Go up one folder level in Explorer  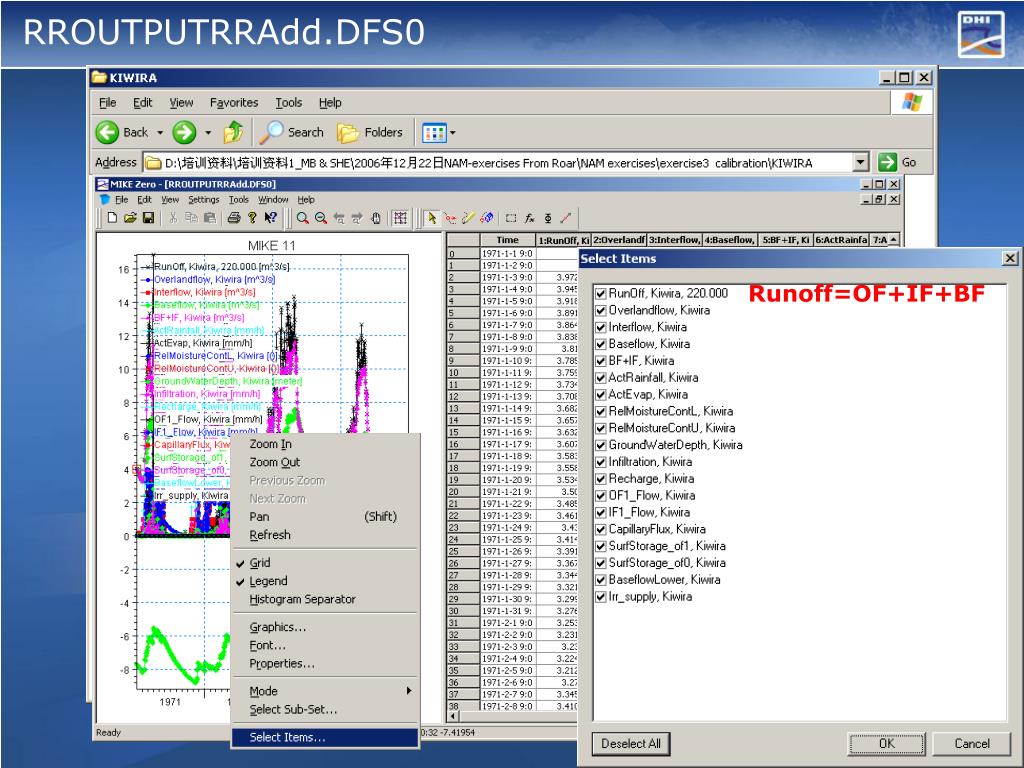(233, 133)
